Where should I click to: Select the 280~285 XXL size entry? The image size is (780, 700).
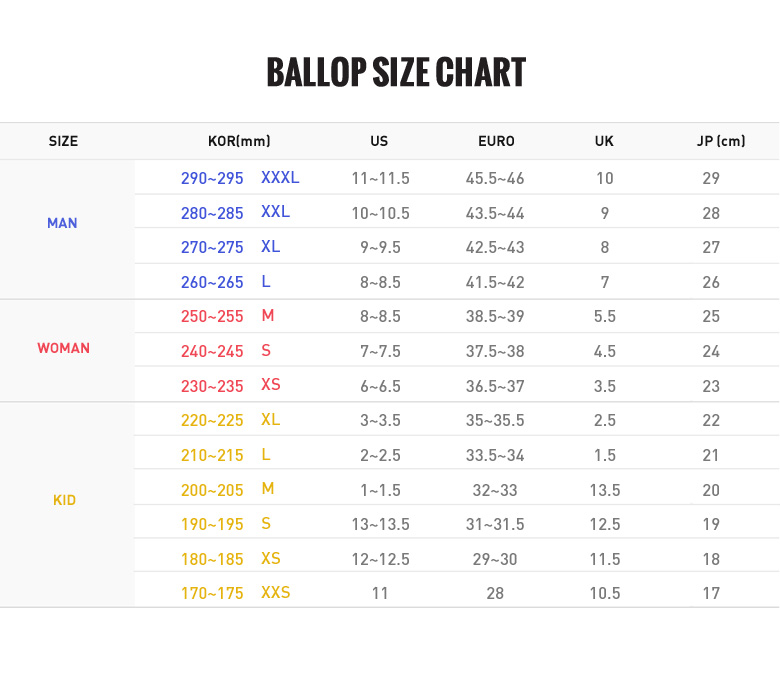tap(235, 213)
